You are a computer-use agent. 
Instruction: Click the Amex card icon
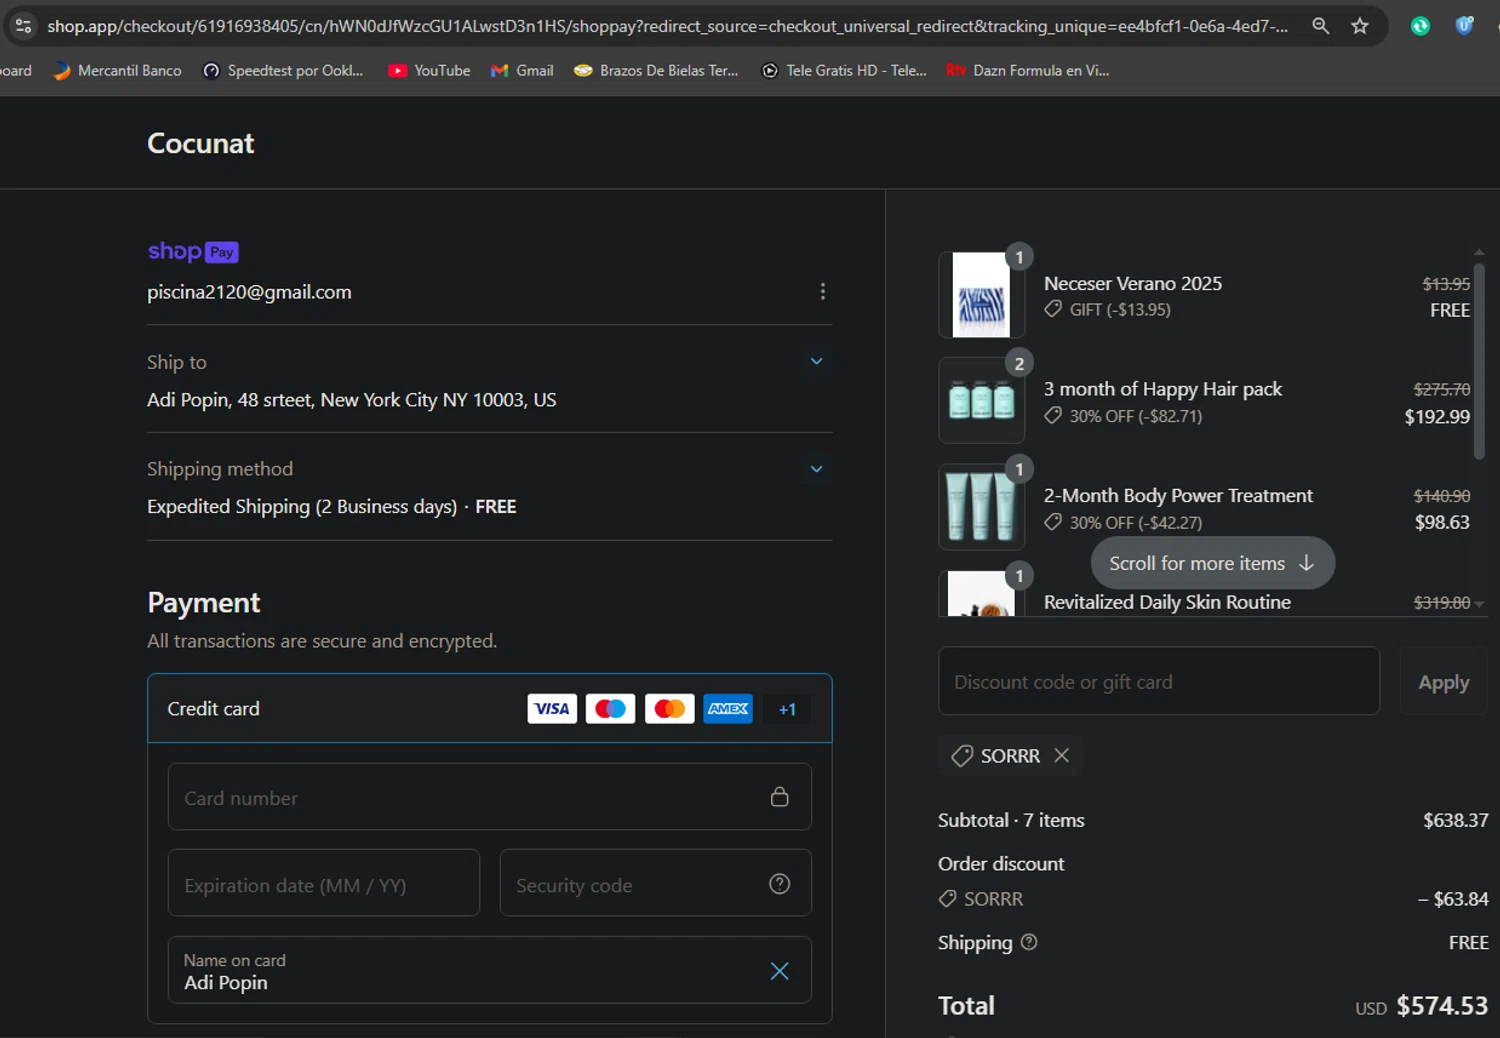click(728, 708)
